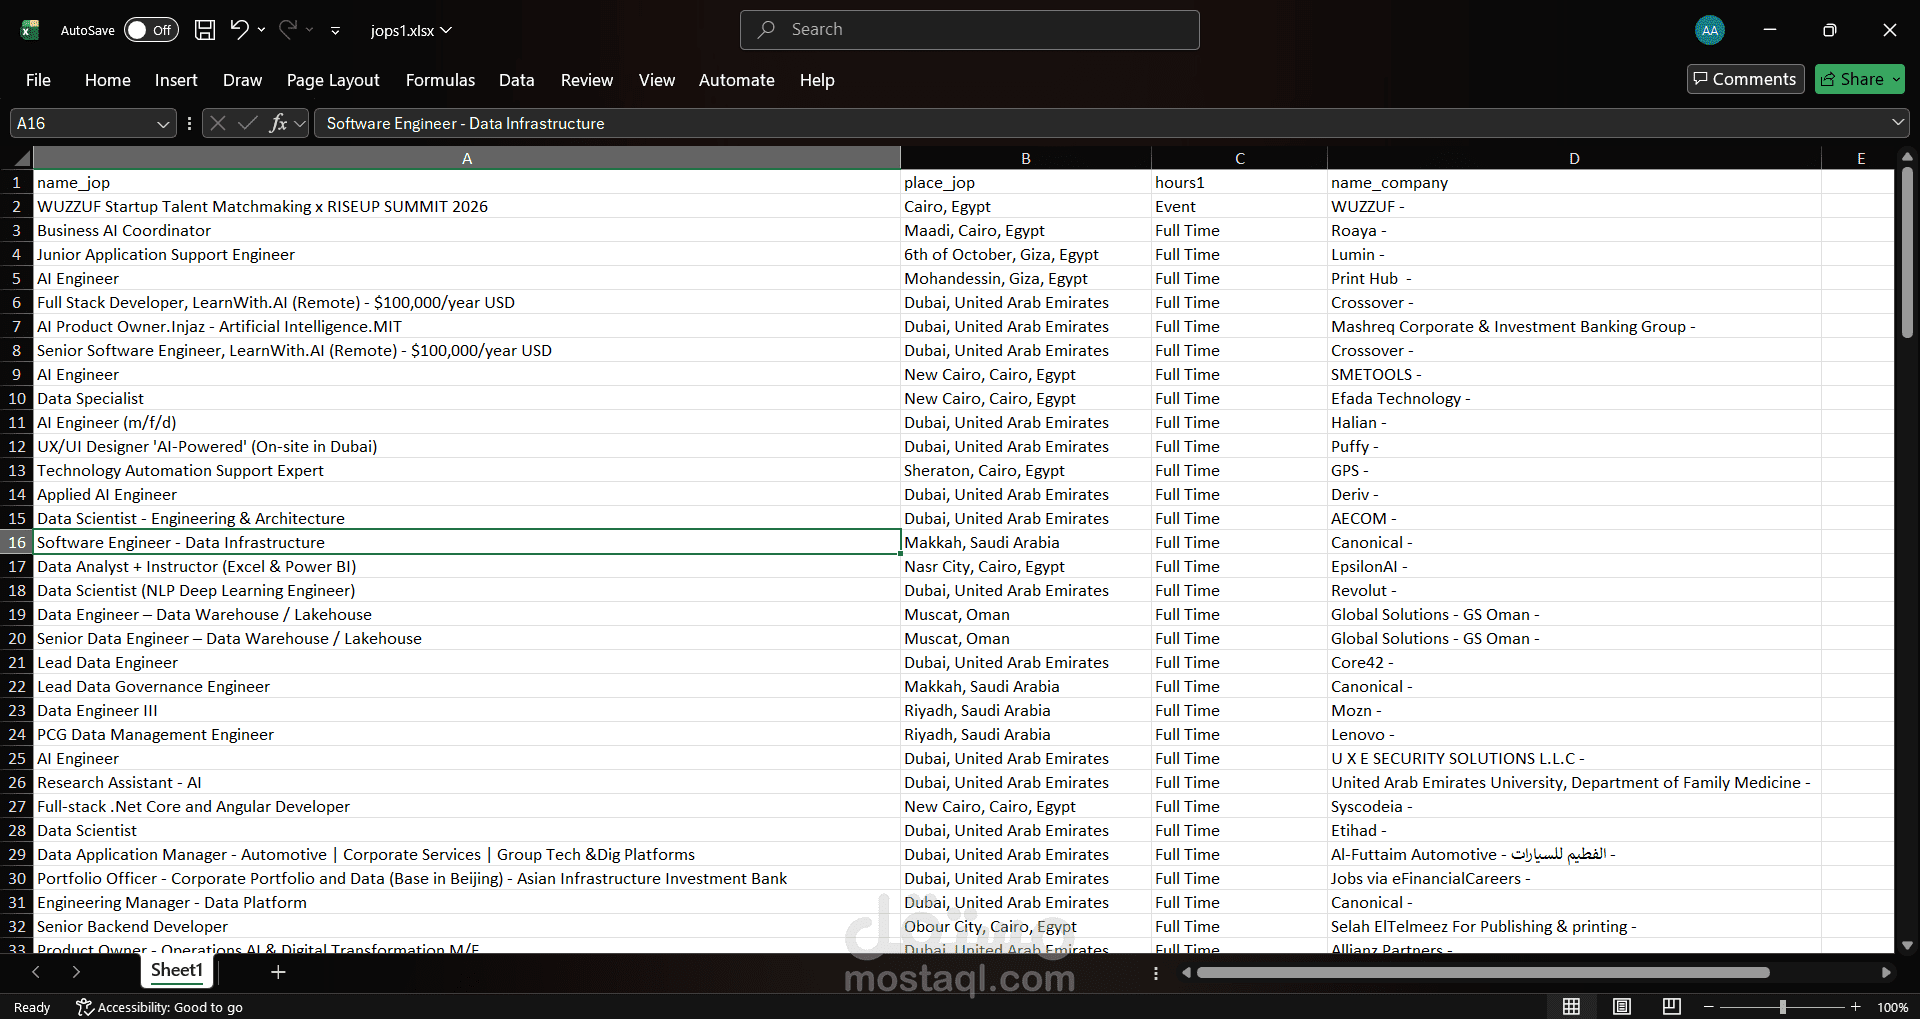The height and width of the screenshot is (1019, 1920).
Task: Click the horizontal scrollbar thumb
Action: (1483, 972)
